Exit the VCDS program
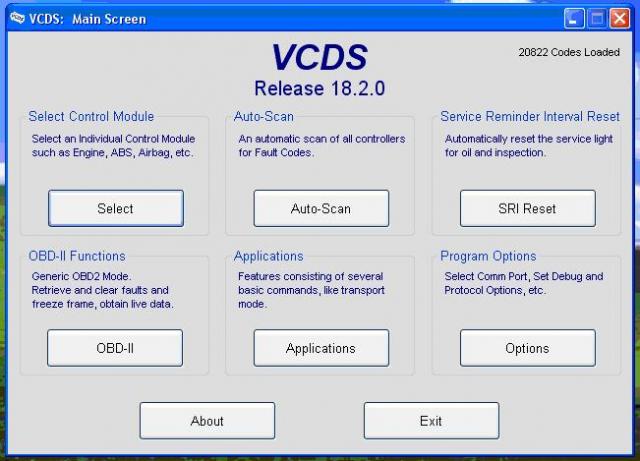640x461 pixels. [431, 421]
